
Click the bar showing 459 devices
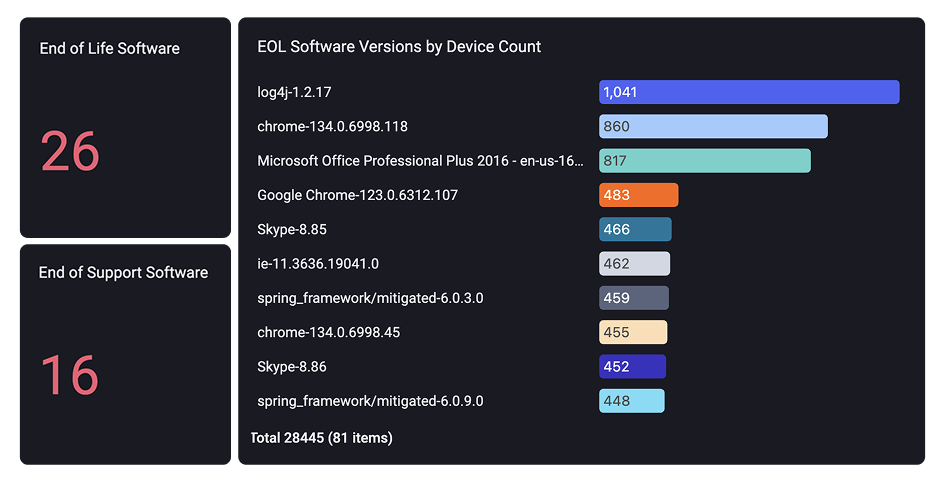634,298
